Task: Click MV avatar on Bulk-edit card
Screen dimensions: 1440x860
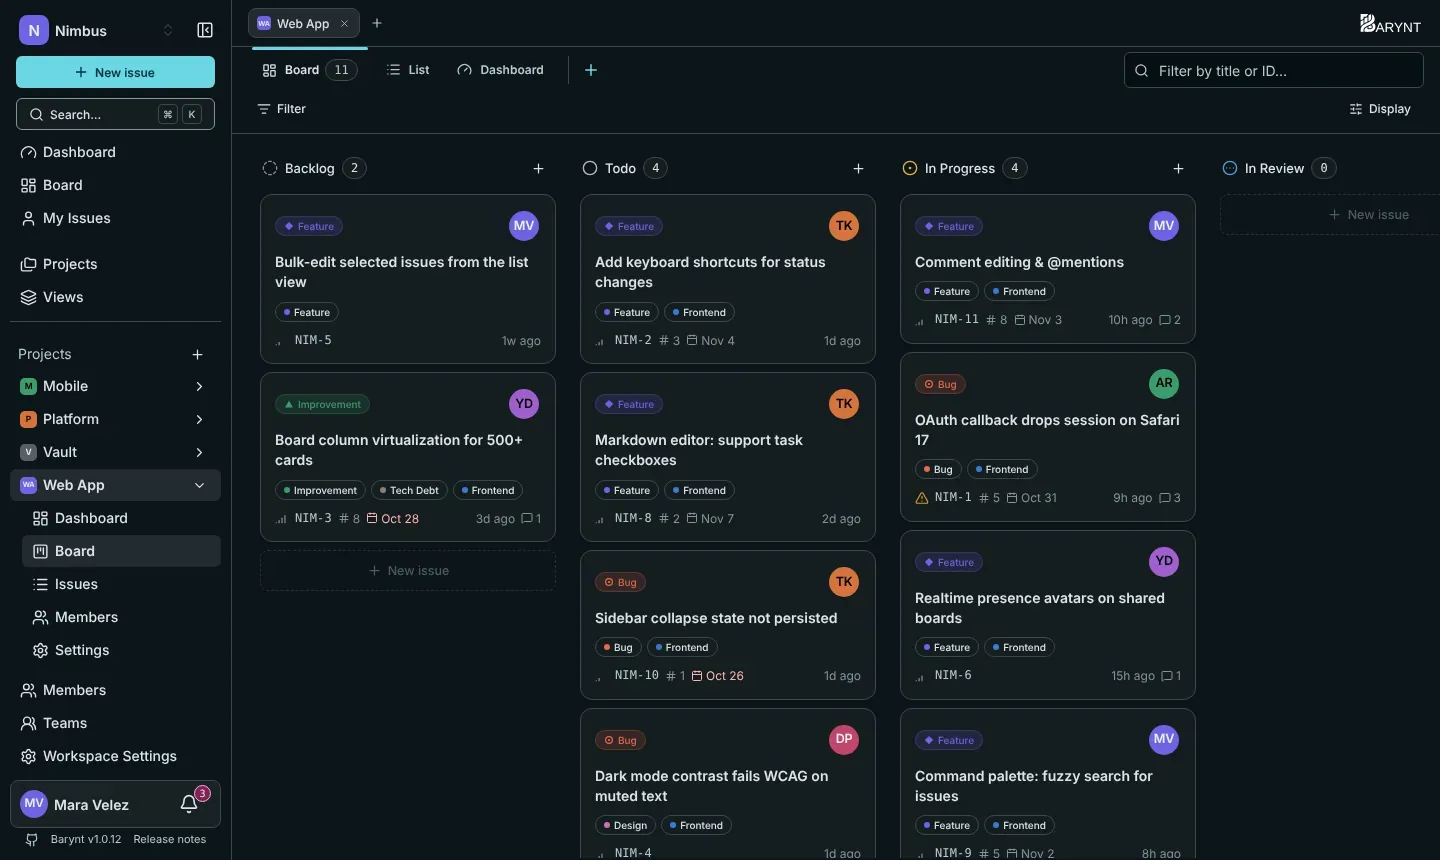Action: click(524, 226)
